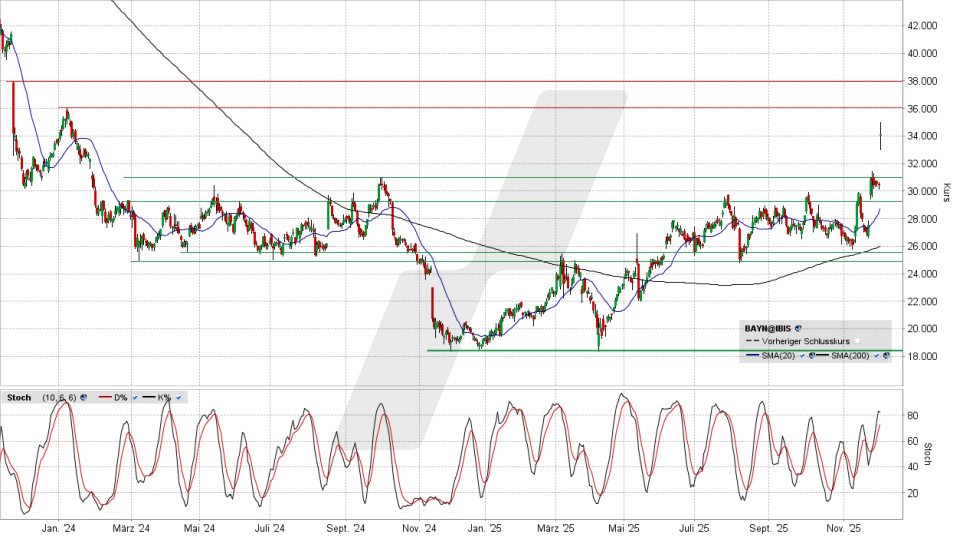Click the BAYN@IBIS legend title
The image size is (960, 540).
click(x=768, y=328)
